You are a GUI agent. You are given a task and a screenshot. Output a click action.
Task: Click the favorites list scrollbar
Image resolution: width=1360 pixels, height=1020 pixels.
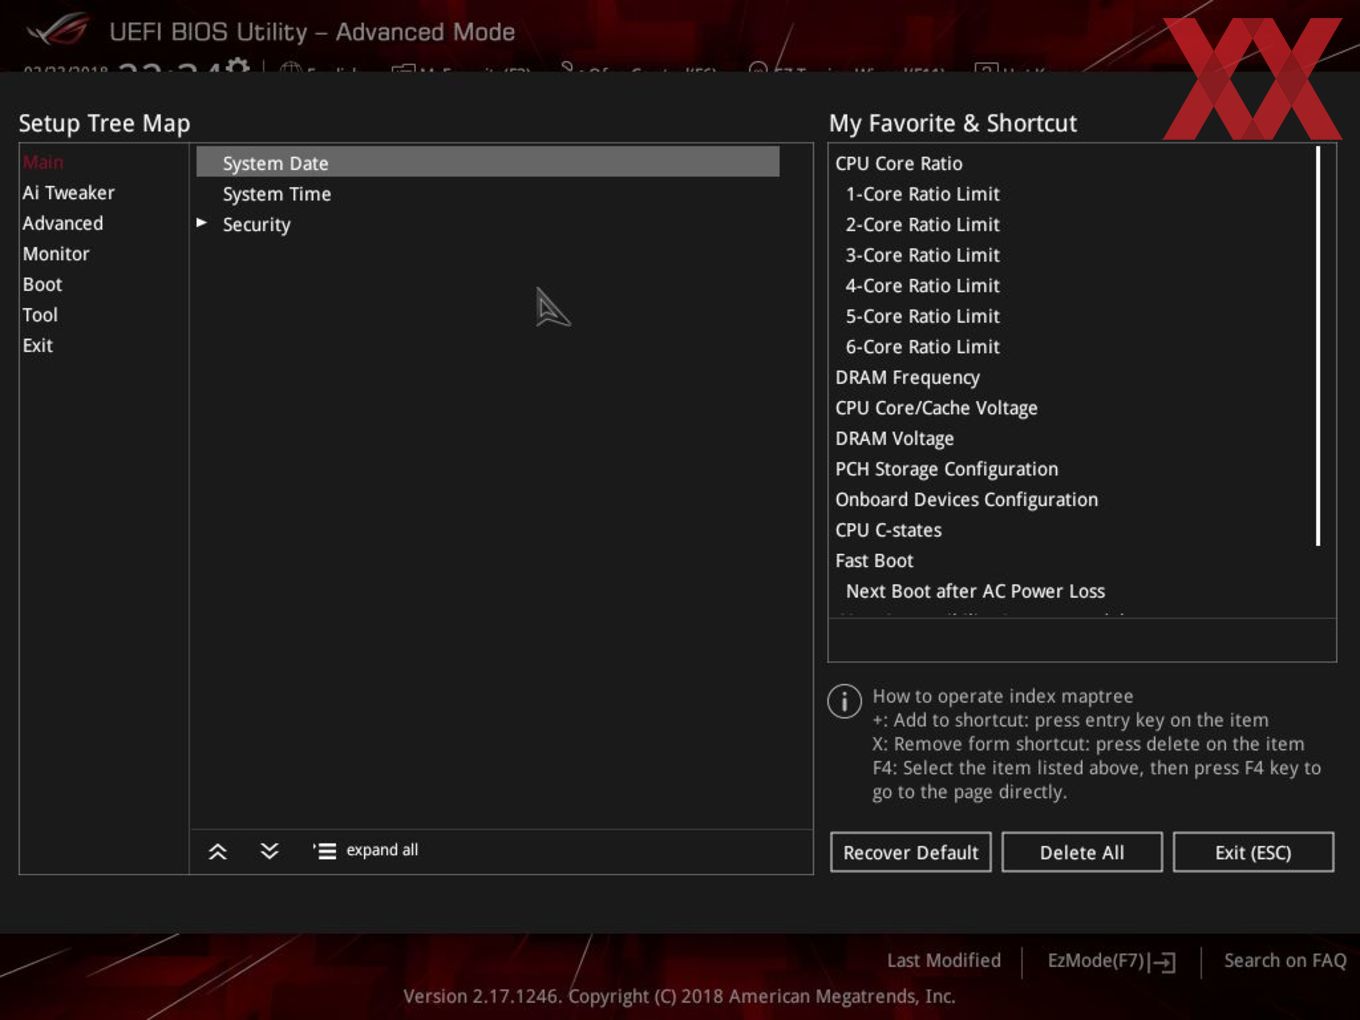[x=1318, y=346]
